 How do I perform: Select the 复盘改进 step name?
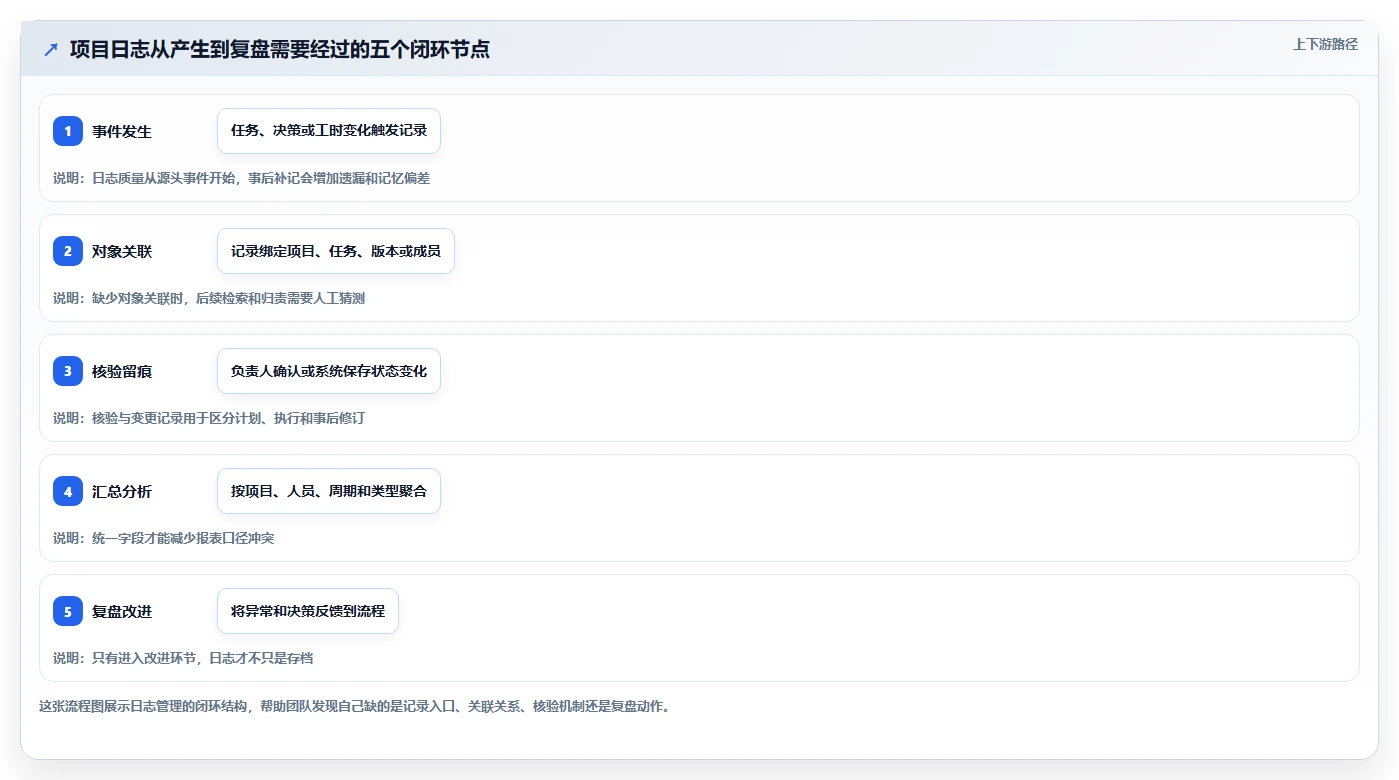[x=122, y=611]
